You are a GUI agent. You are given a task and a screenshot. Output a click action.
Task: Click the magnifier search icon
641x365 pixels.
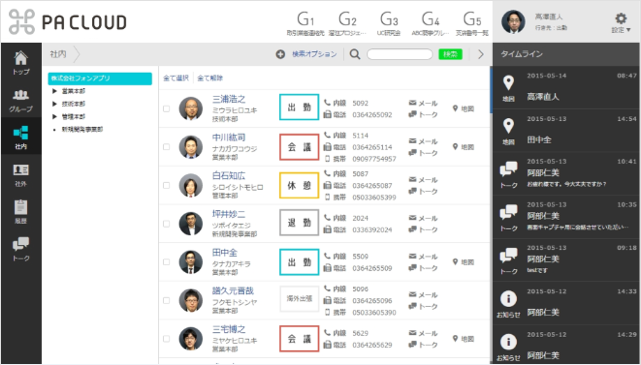(355, 54)
